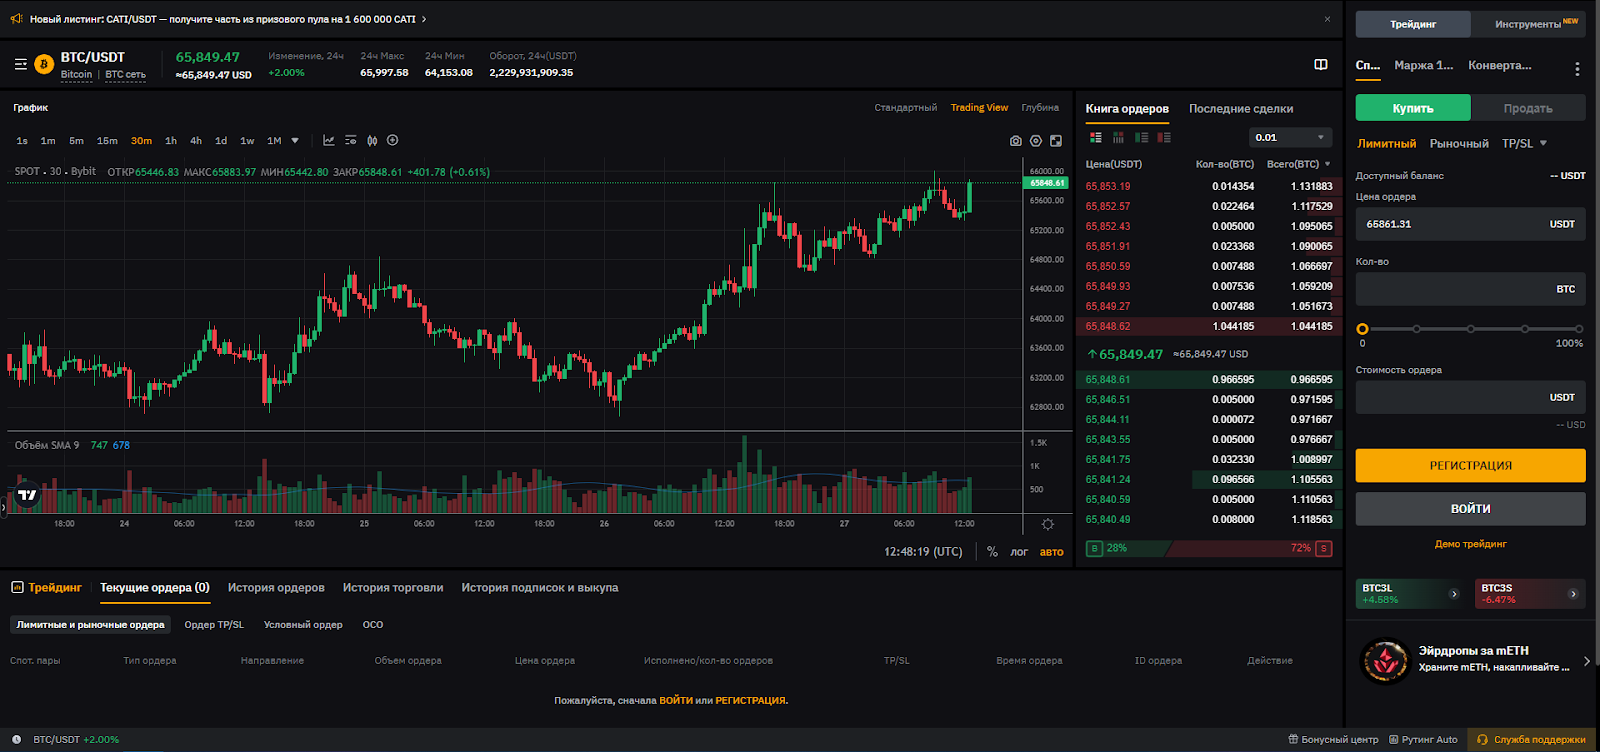Viewport: 1600px width, 752px height.
Task: Toggle the авто scale option
Action: point(1051,552)
